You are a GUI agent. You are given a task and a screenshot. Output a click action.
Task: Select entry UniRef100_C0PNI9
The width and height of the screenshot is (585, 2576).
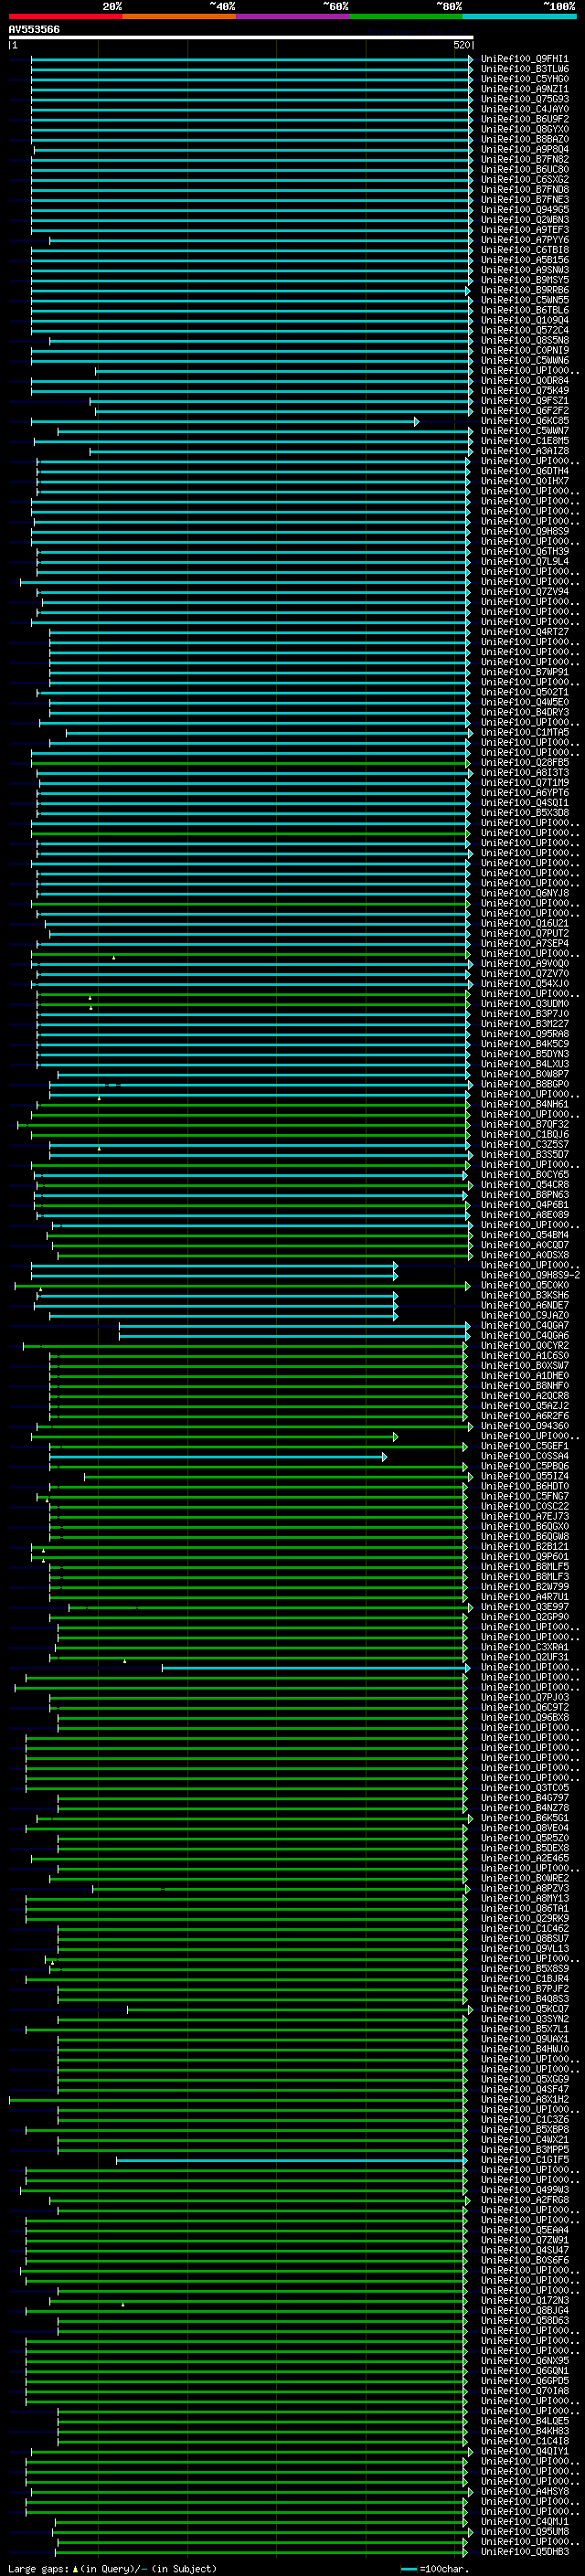tap(525, 350)
